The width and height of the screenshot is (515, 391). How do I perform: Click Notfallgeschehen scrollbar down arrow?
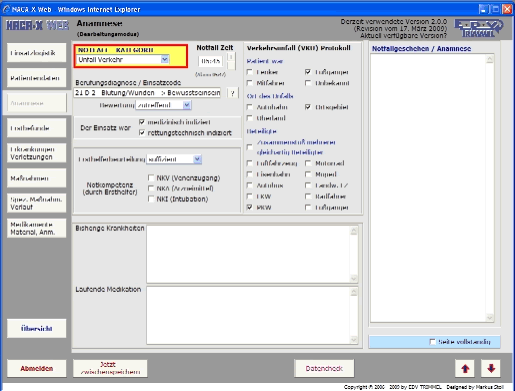tap(490, 318)
